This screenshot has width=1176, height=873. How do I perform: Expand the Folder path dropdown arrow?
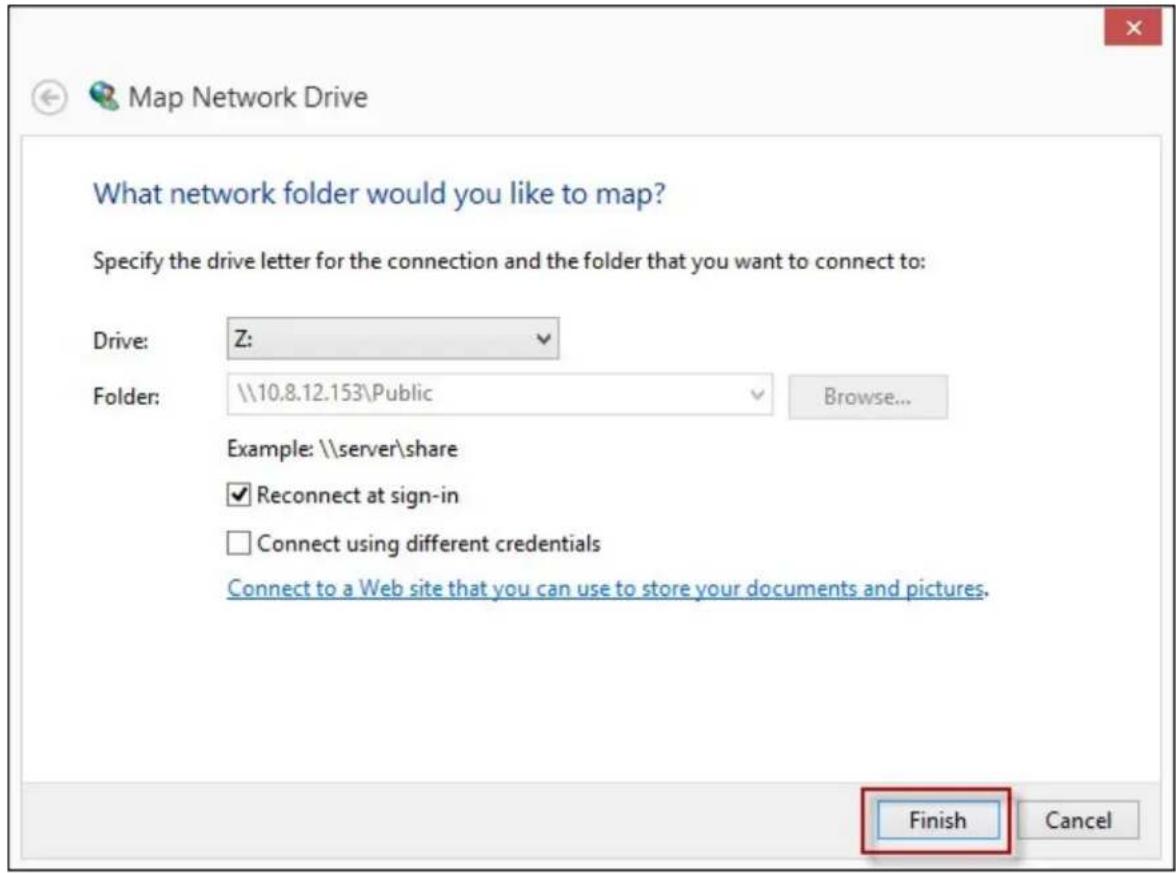(x=757, y=394)
